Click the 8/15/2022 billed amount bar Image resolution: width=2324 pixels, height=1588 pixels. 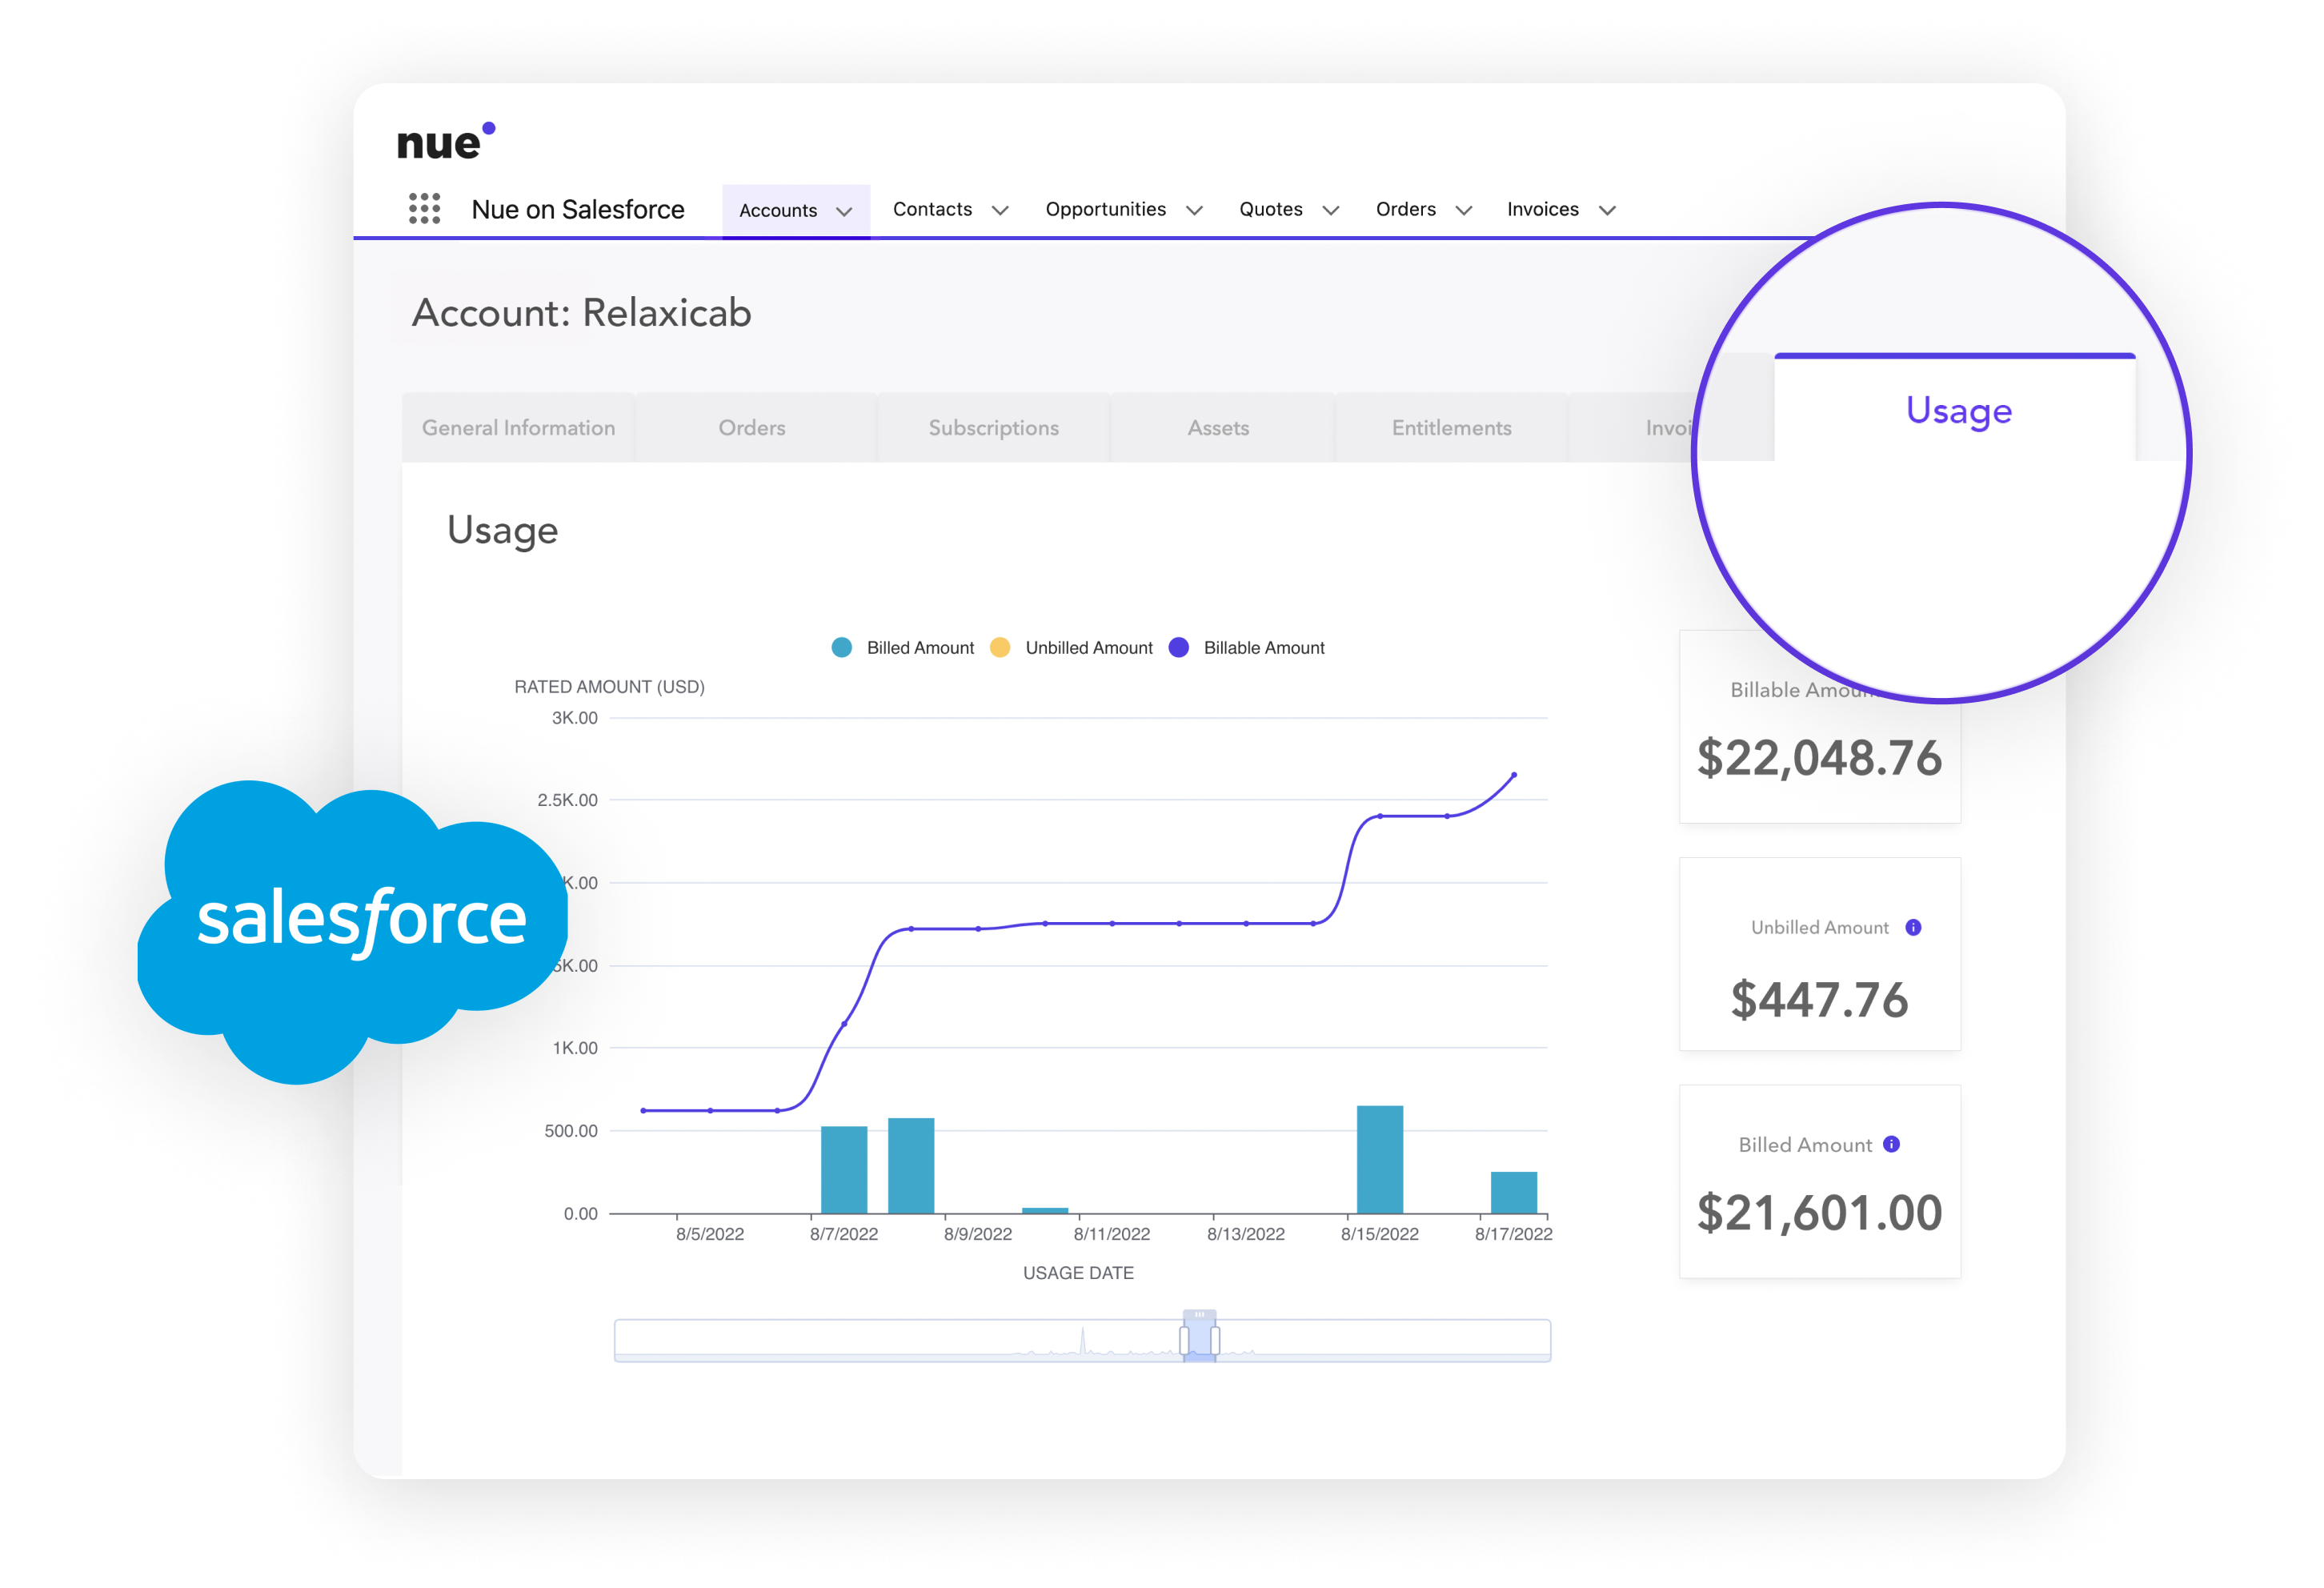pos(1380,1159)
